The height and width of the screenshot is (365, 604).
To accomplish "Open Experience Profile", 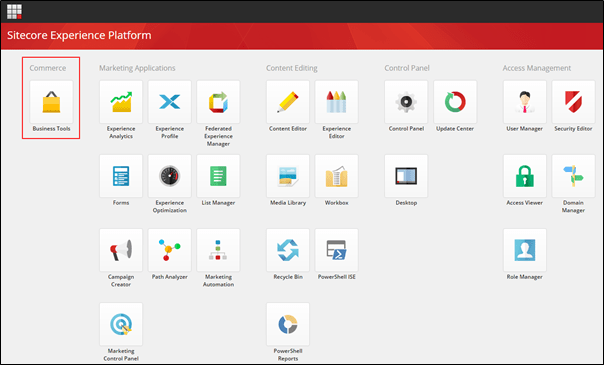I will pos(169,102).
